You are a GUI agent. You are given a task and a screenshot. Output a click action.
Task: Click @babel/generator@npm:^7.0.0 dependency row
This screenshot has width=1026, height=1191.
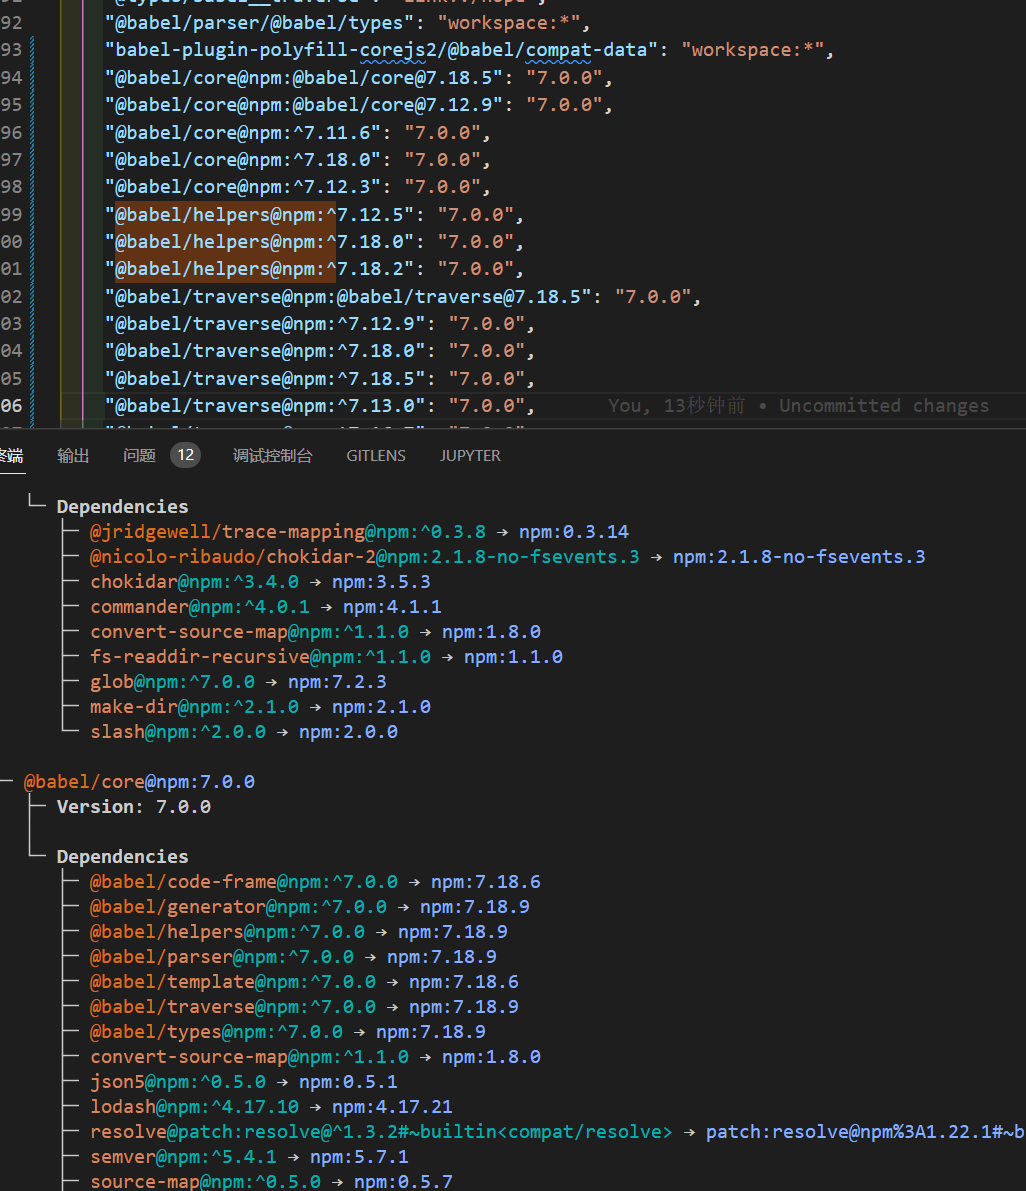[x=310, y=907]
